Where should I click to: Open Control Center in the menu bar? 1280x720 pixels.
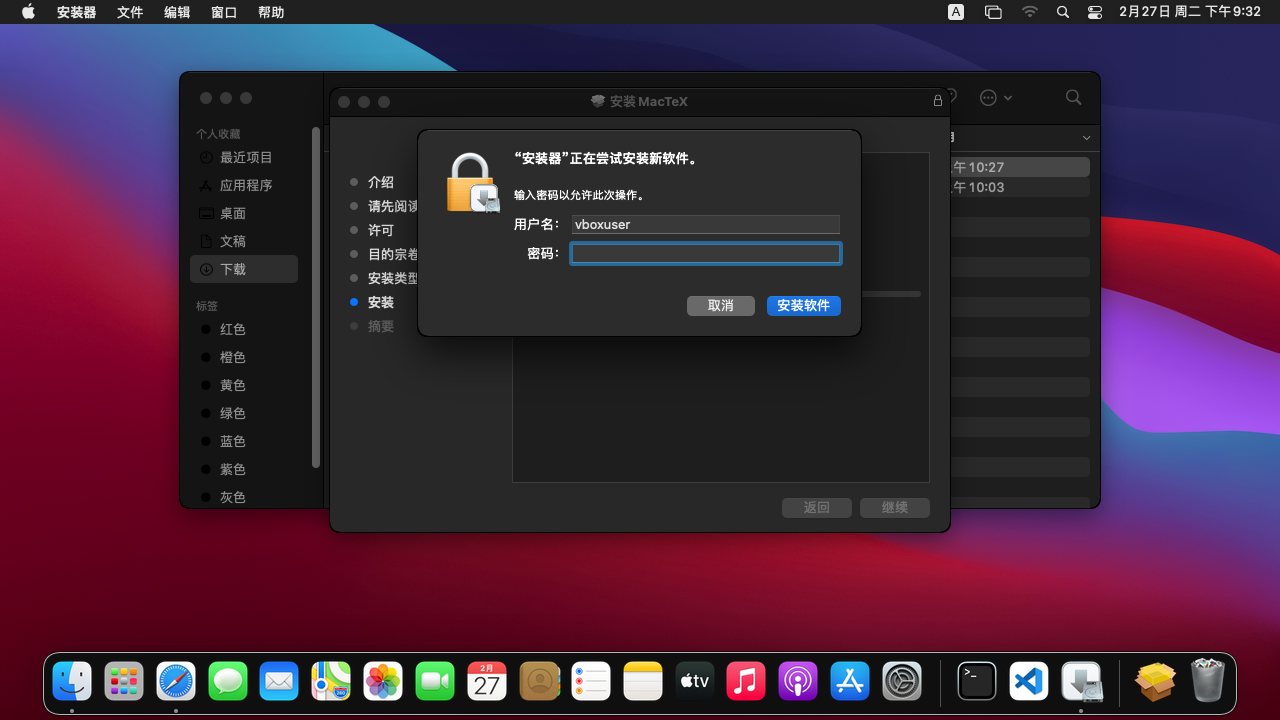[1095, 12]
